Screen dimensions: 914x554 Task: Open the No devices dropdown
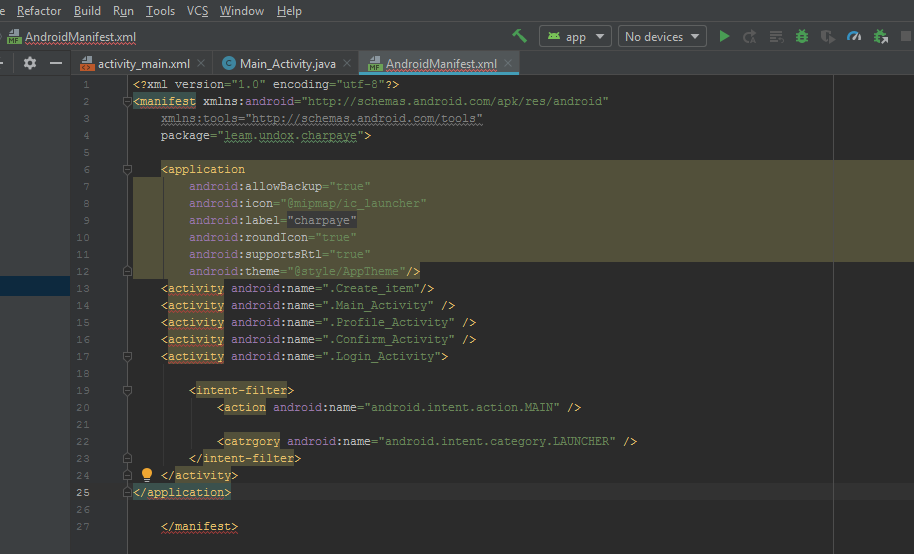(661, 36)
